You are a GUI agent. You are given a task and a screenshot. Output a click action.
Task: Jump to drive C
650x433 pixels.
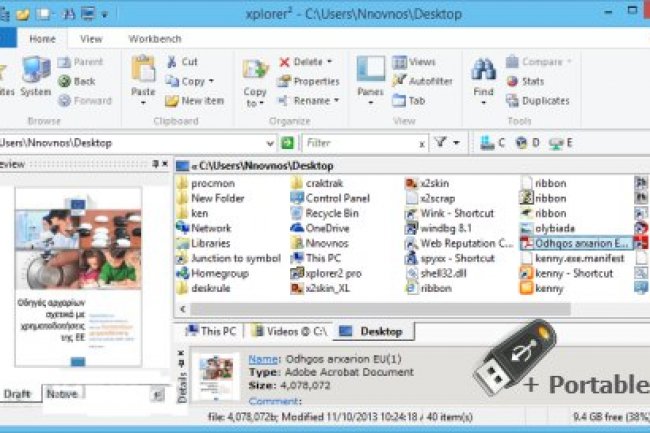pos(492,143)
